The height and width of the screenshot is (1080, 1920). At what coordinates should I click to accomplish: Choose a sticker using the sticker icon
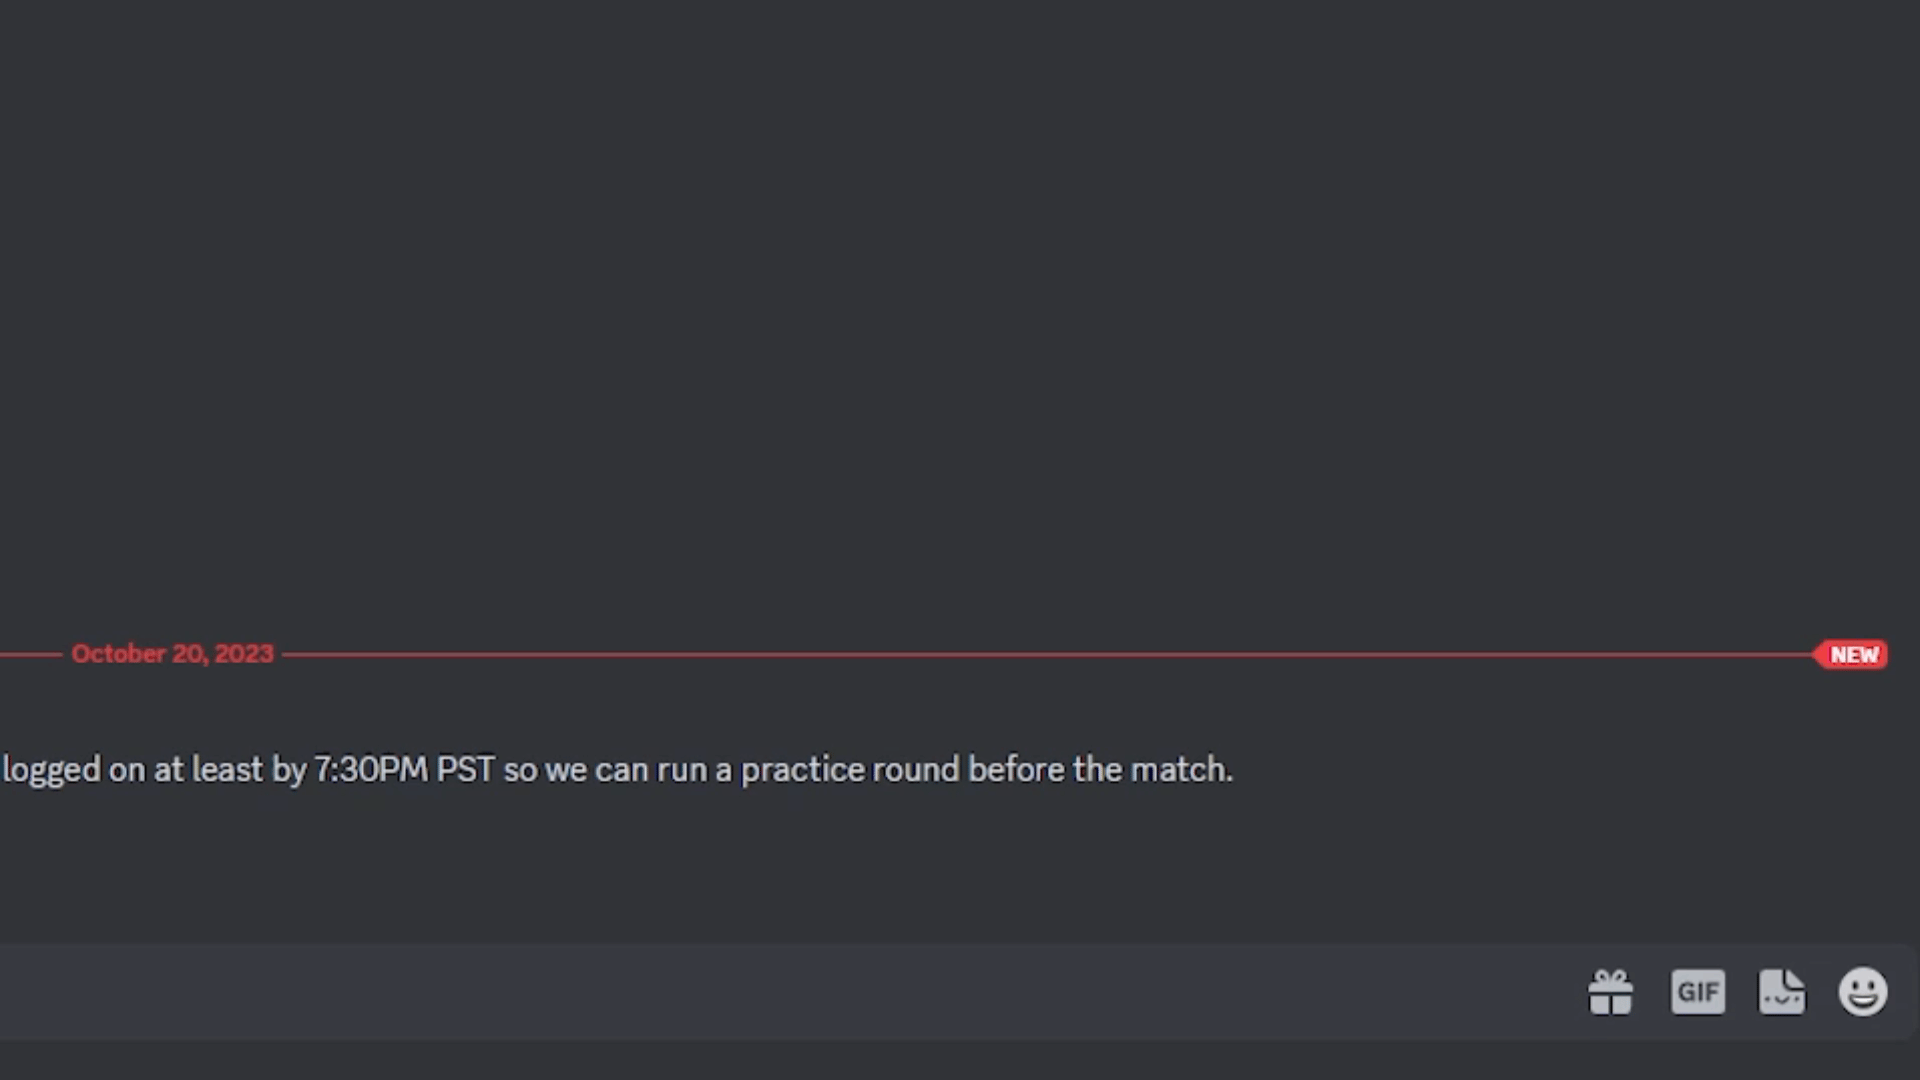[x=1782, y=991]
